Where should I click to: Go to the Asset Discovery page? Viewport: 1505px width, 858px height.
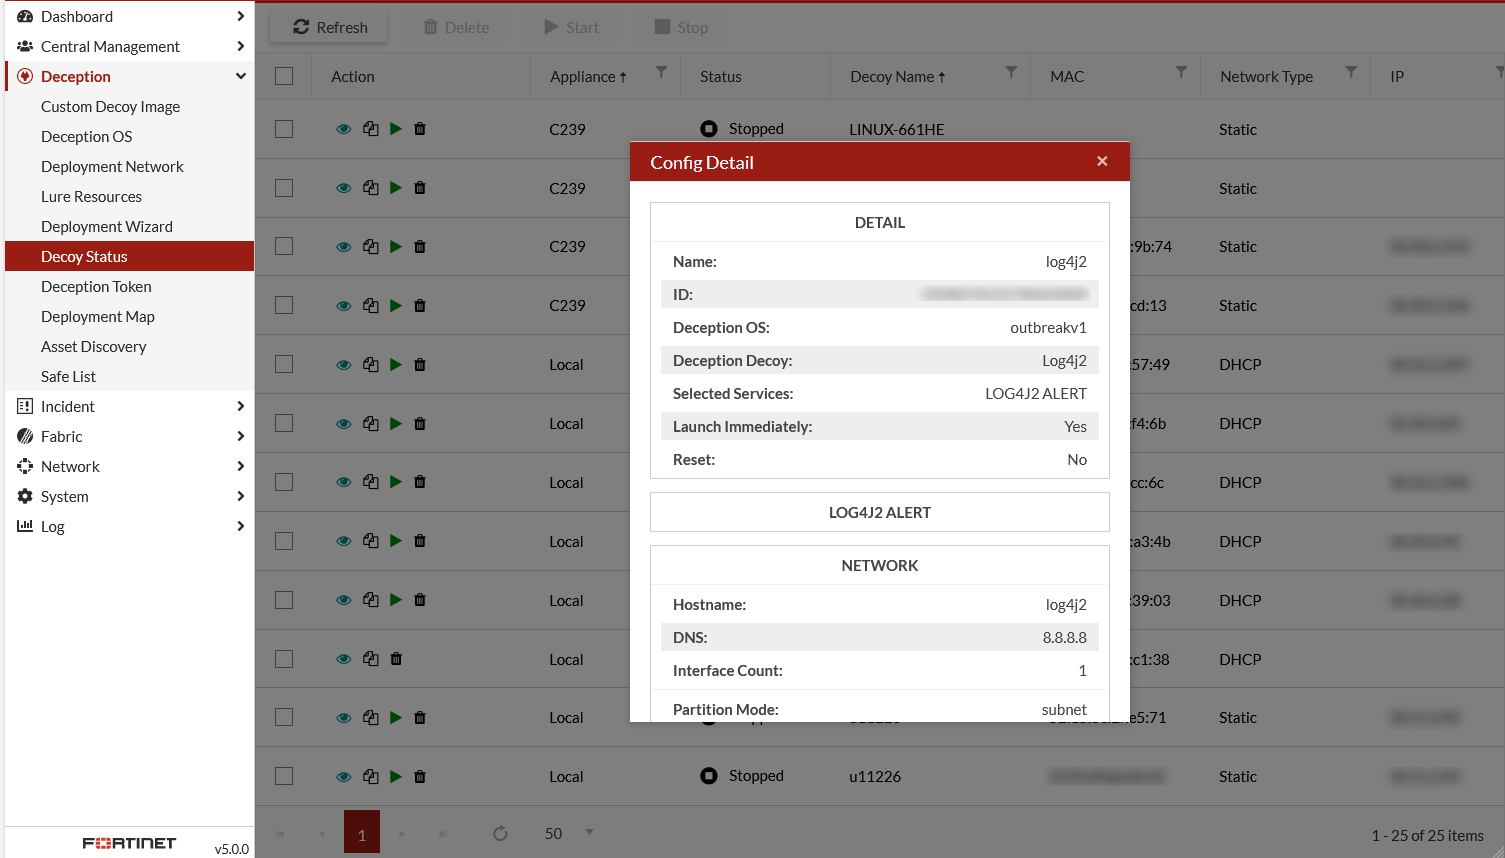point(94,346)
